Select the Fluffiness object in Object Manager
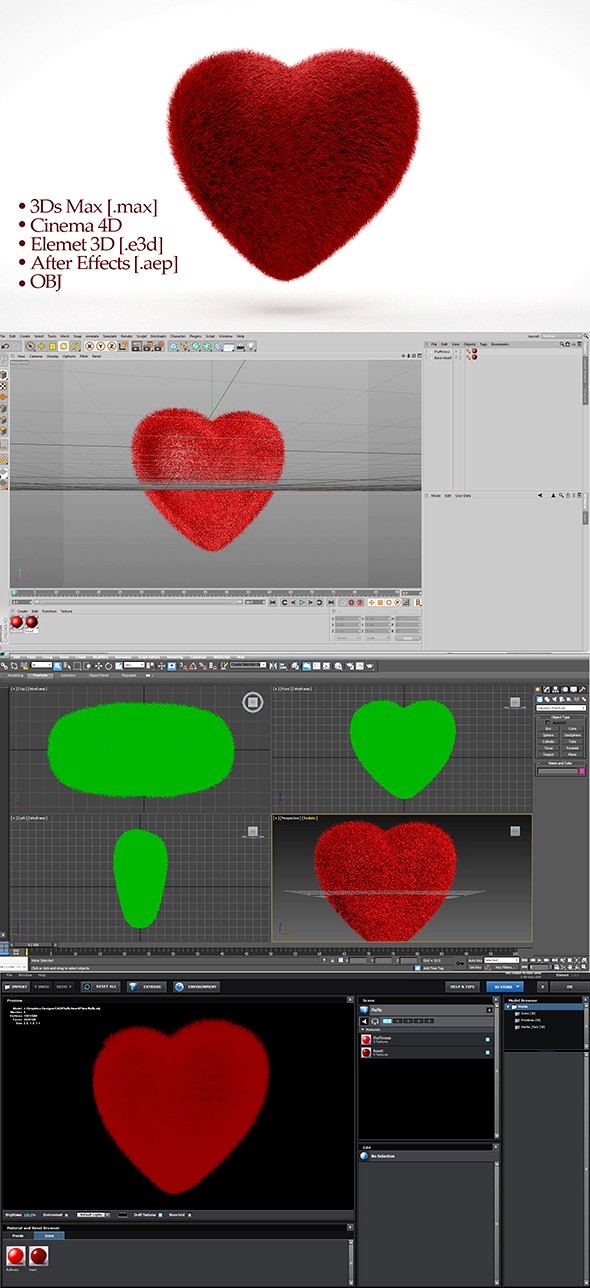Screen dimensions: 590x1288 [x=444, y=351]
